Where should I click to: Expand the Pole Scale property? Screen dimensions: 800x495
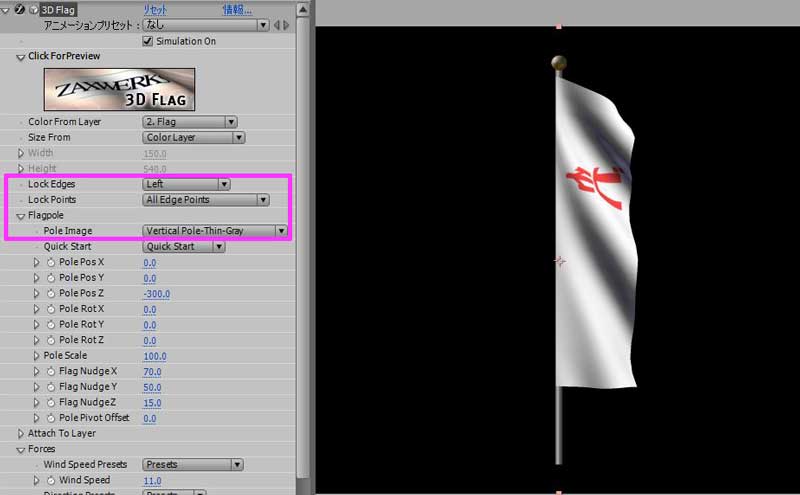36,356
